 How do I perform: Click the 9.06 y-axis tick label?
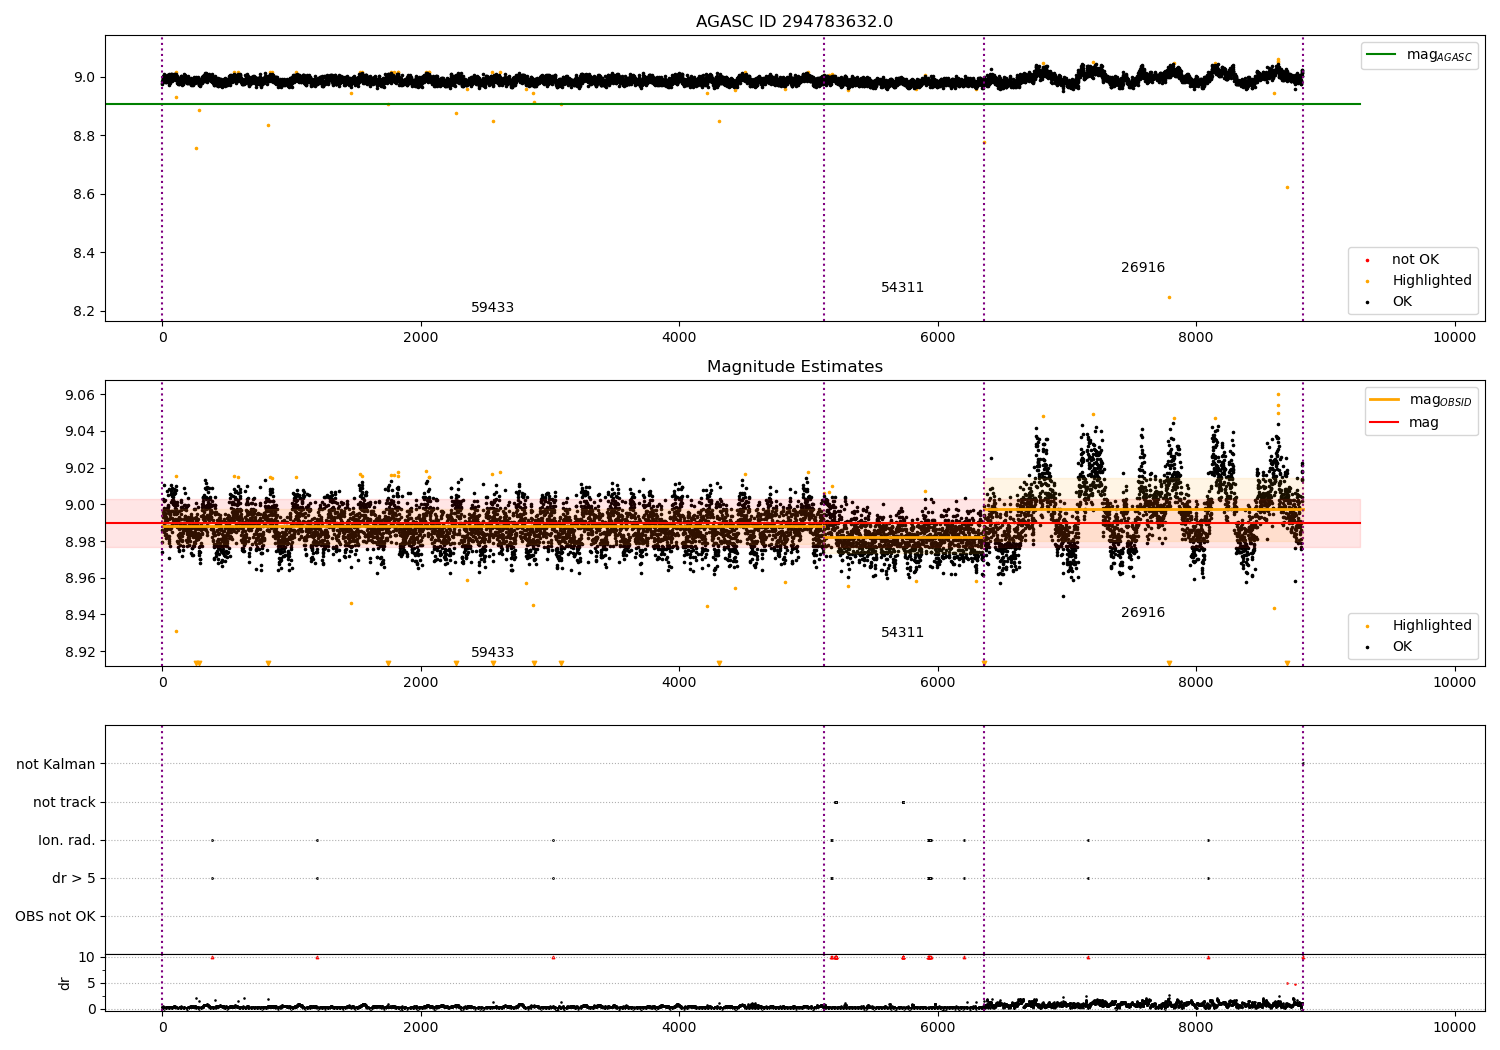point(80,395)
